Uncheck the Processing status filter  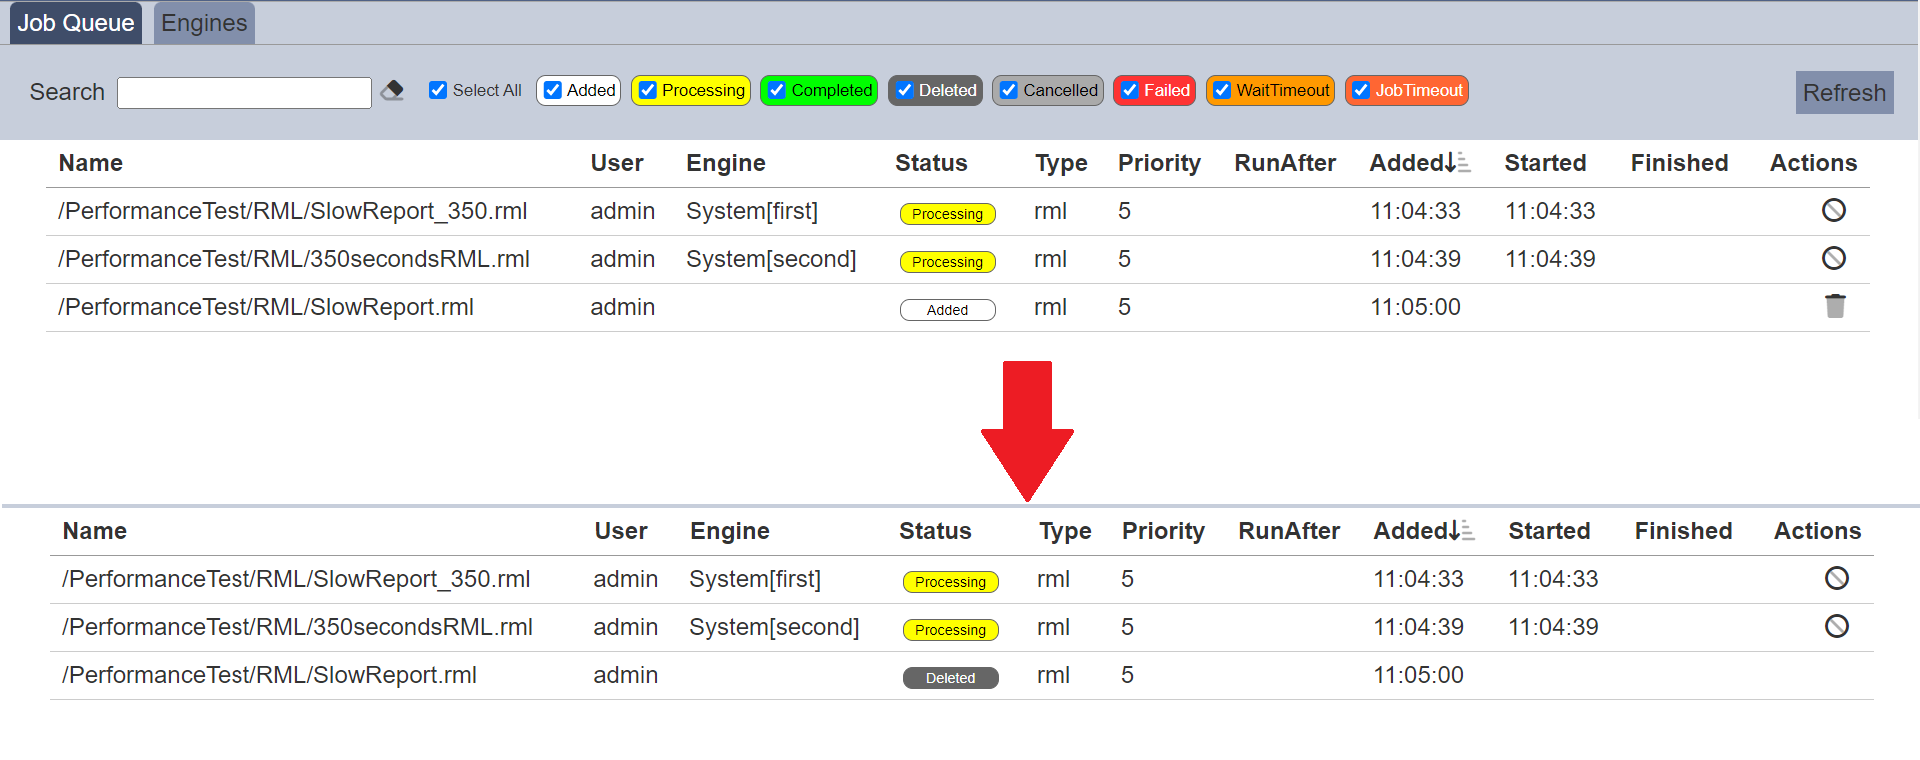click(648, 90)
